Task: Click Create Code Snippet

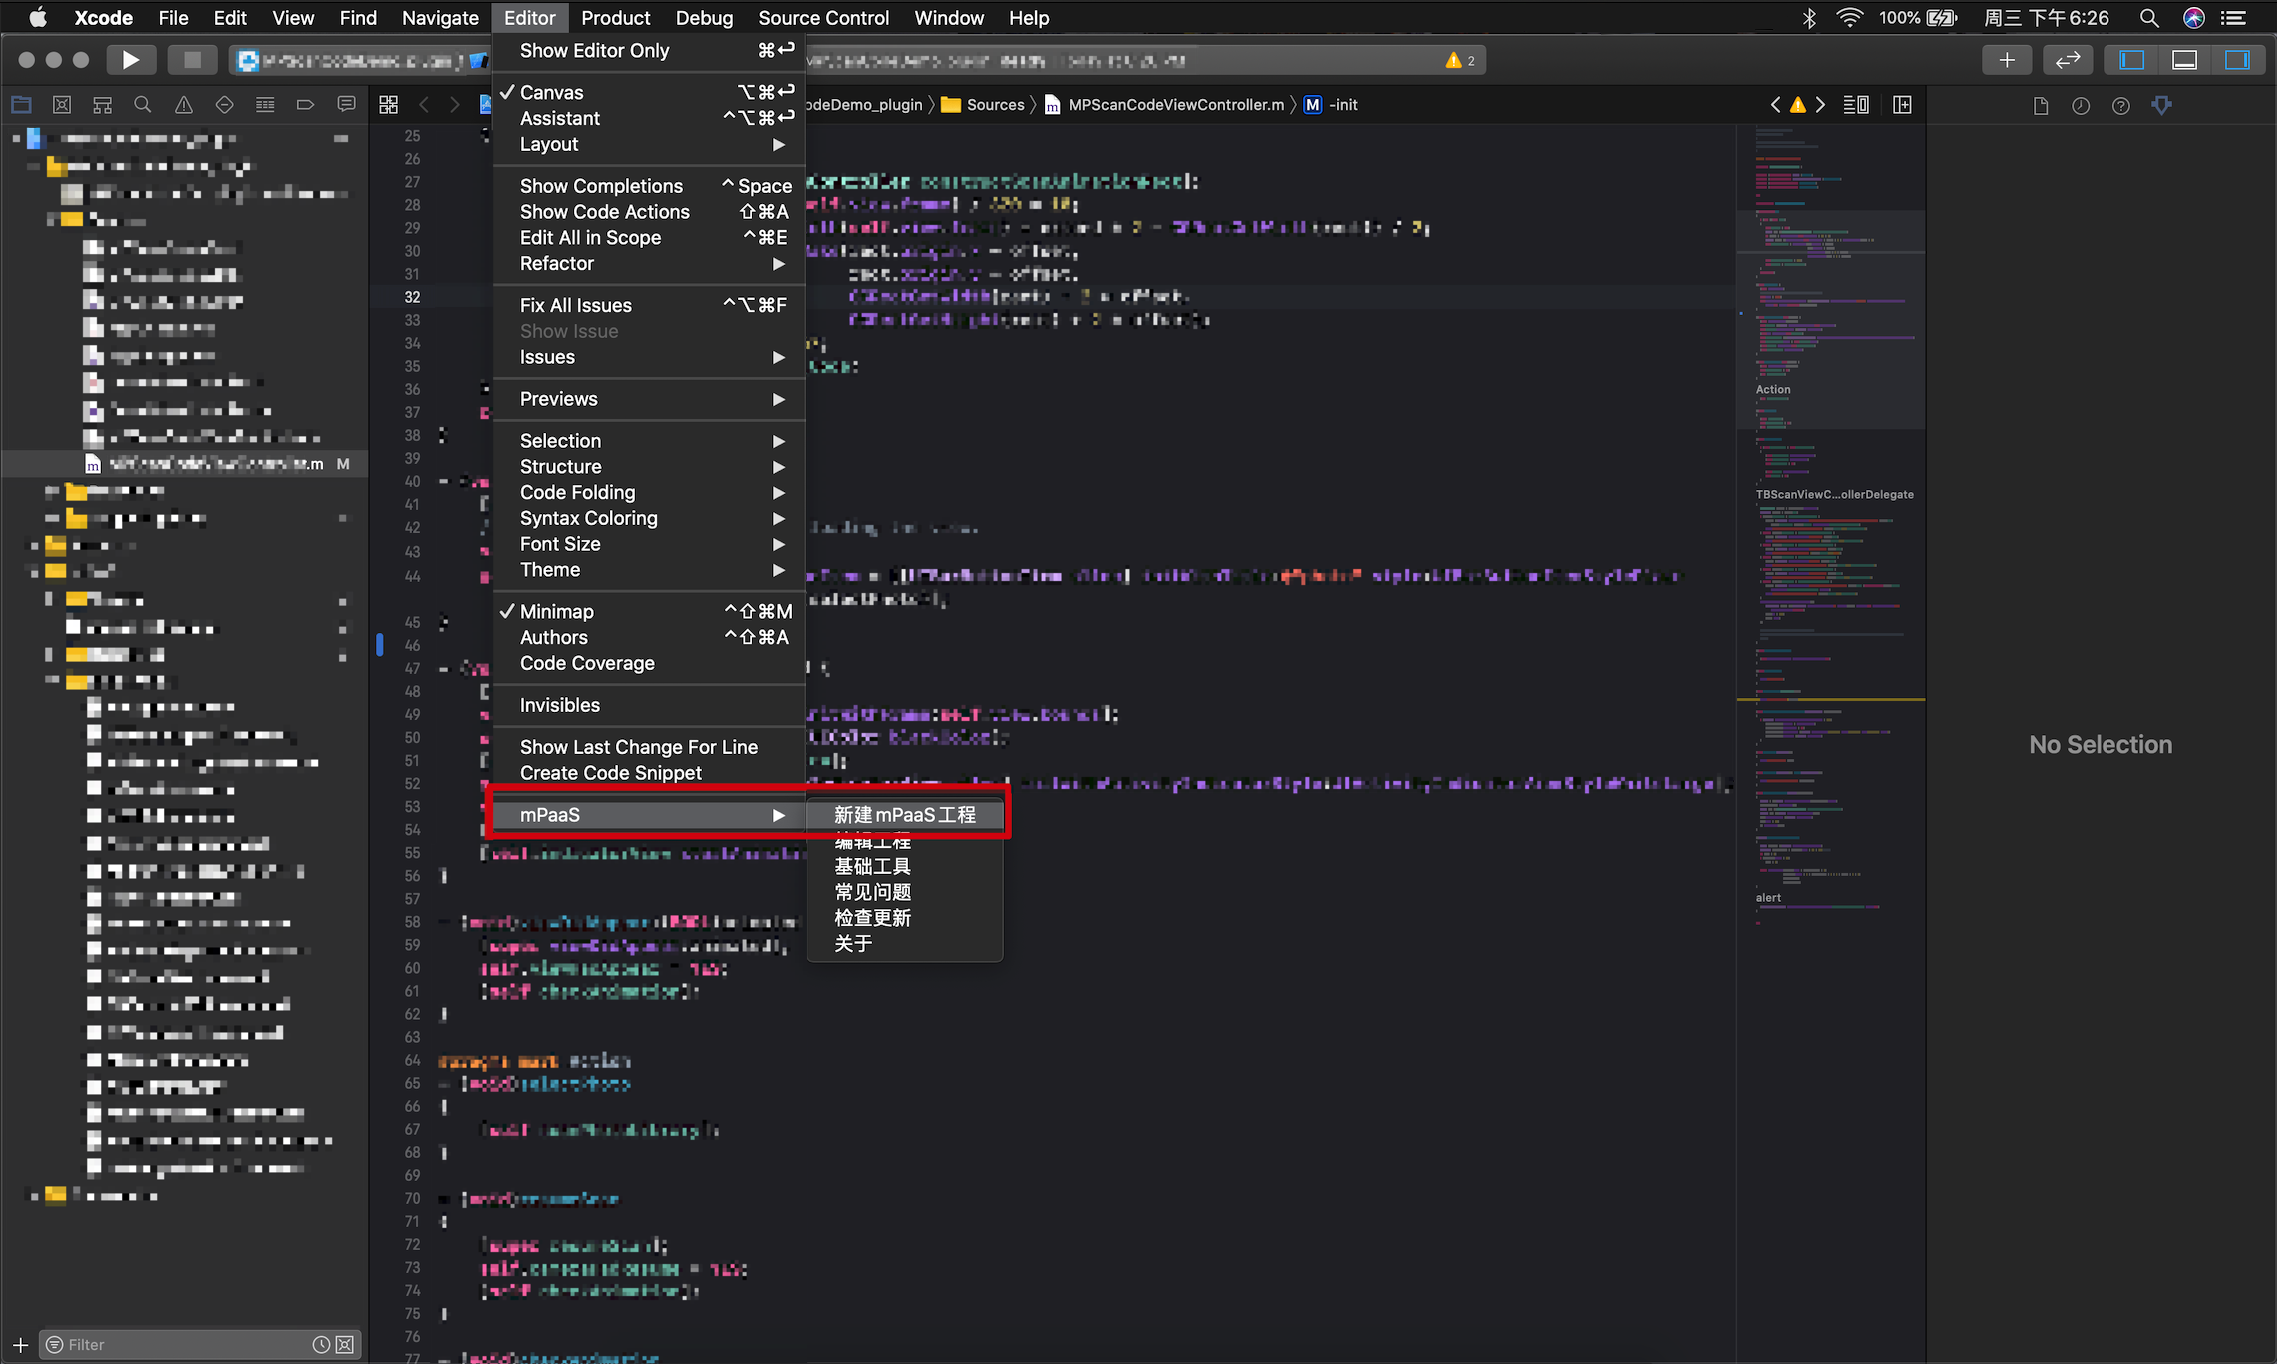Action: (x=649, y=773)
